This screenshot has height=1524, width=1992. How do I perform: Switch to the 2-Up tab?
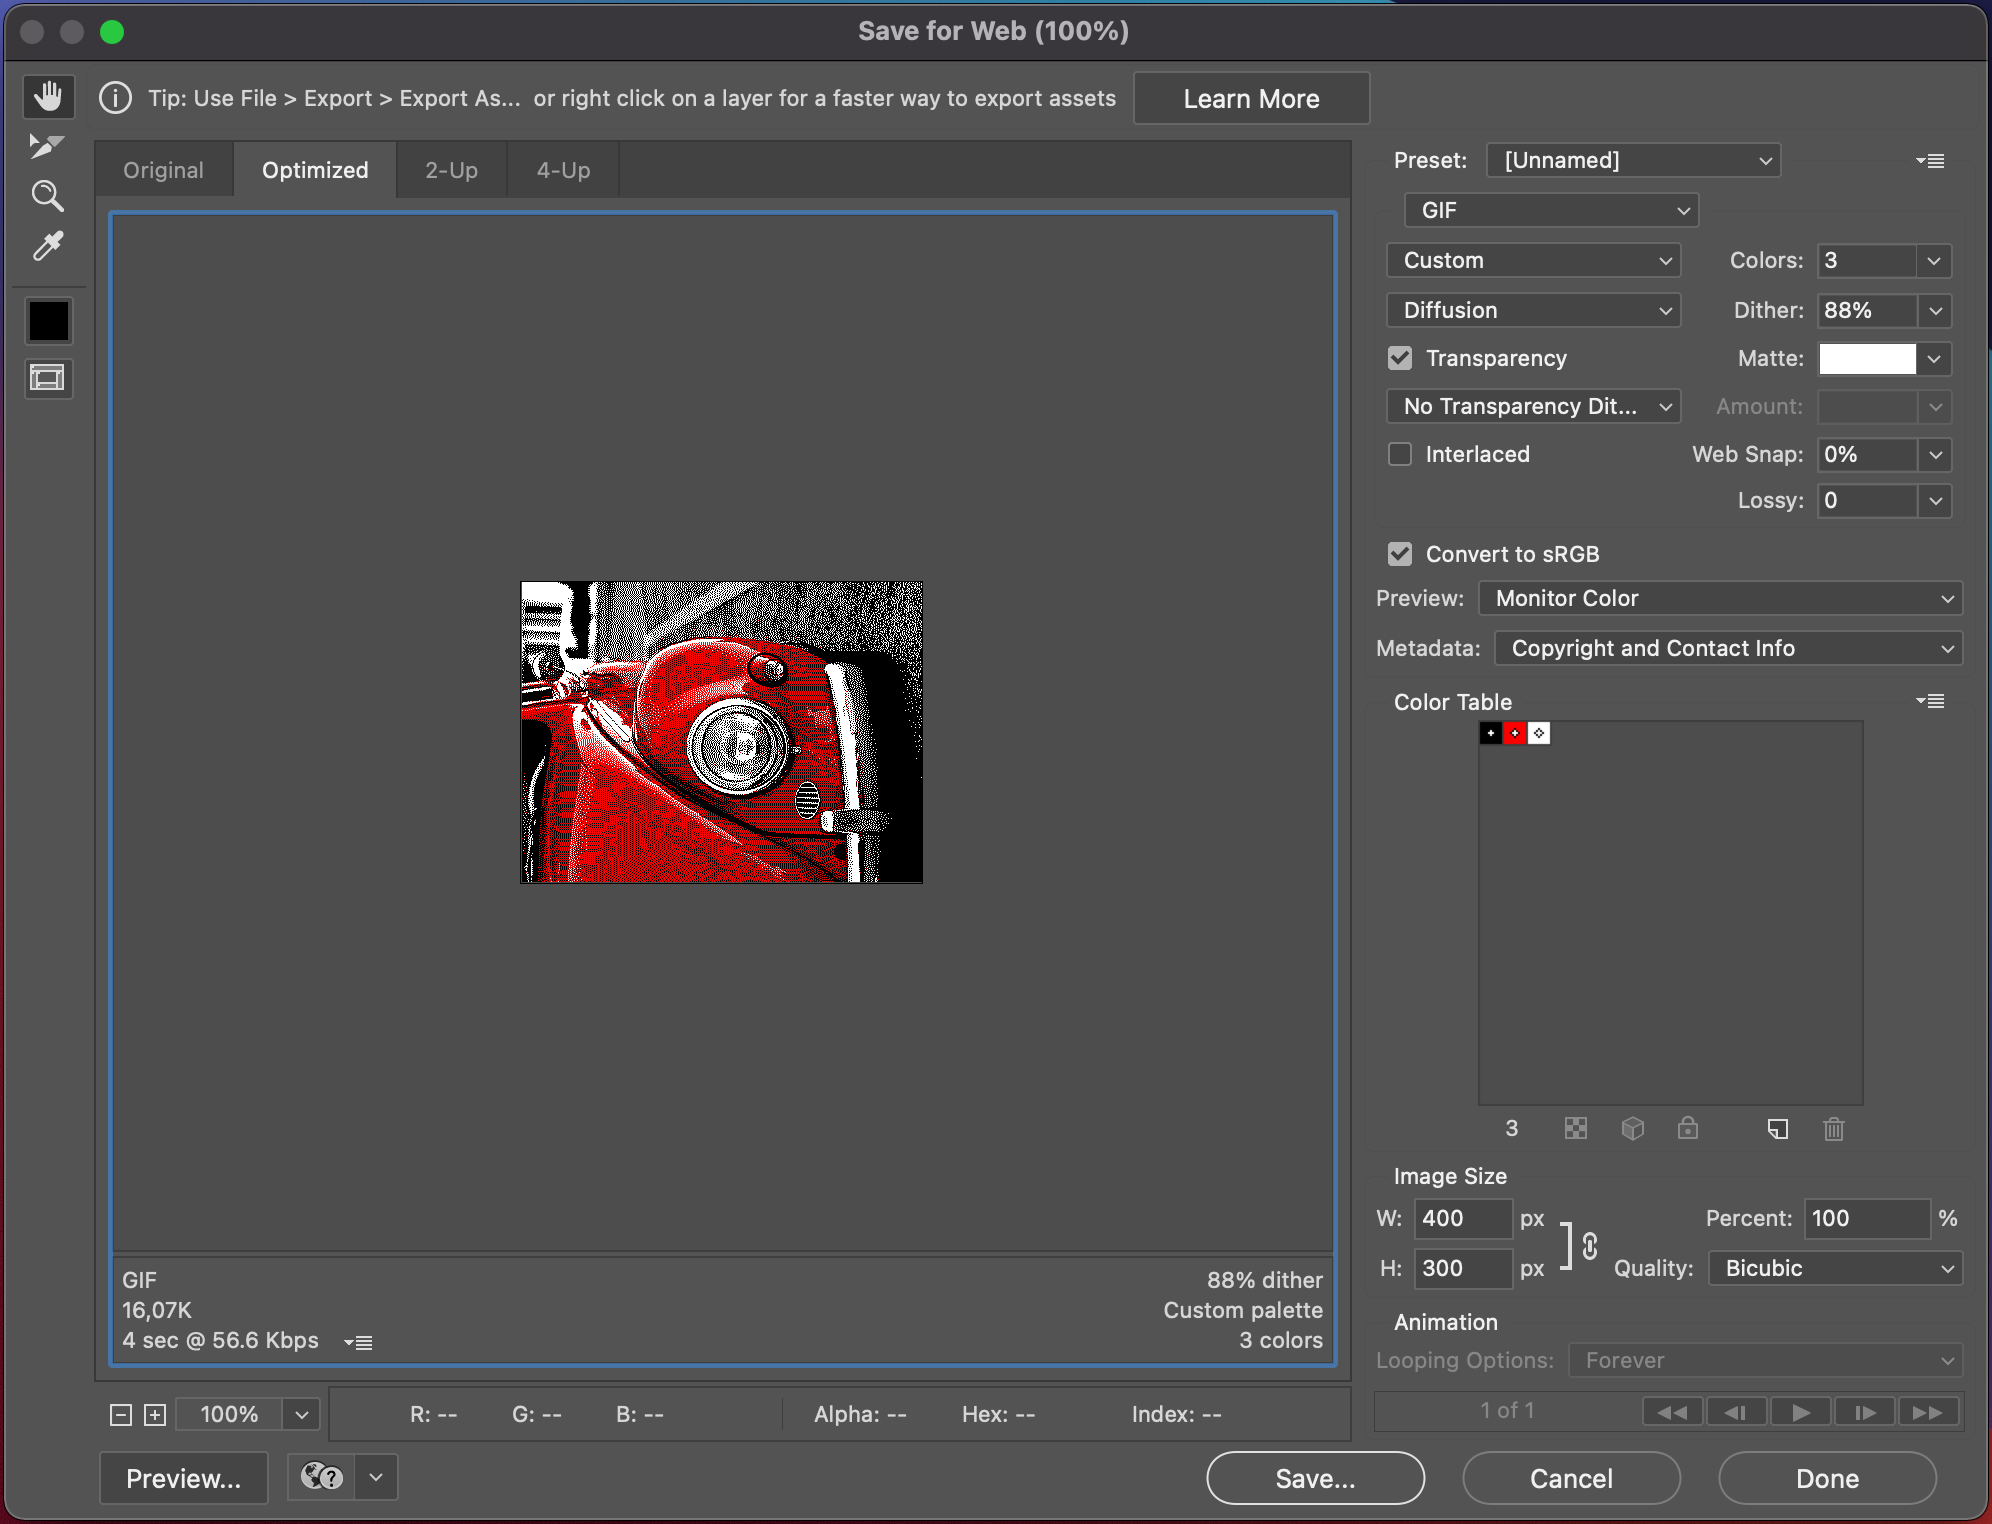pos(451,170)
